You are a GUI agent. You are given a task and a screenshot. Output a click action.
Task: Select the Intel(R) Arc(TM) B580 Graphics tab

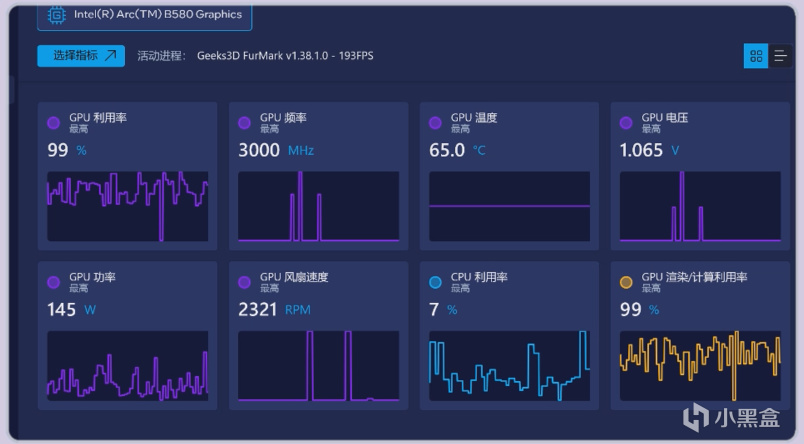tap(145, 15)
